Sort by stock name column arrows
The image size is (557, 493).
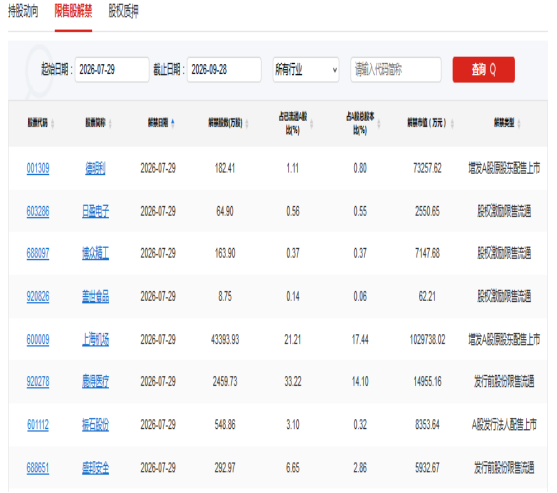[110, 124]
